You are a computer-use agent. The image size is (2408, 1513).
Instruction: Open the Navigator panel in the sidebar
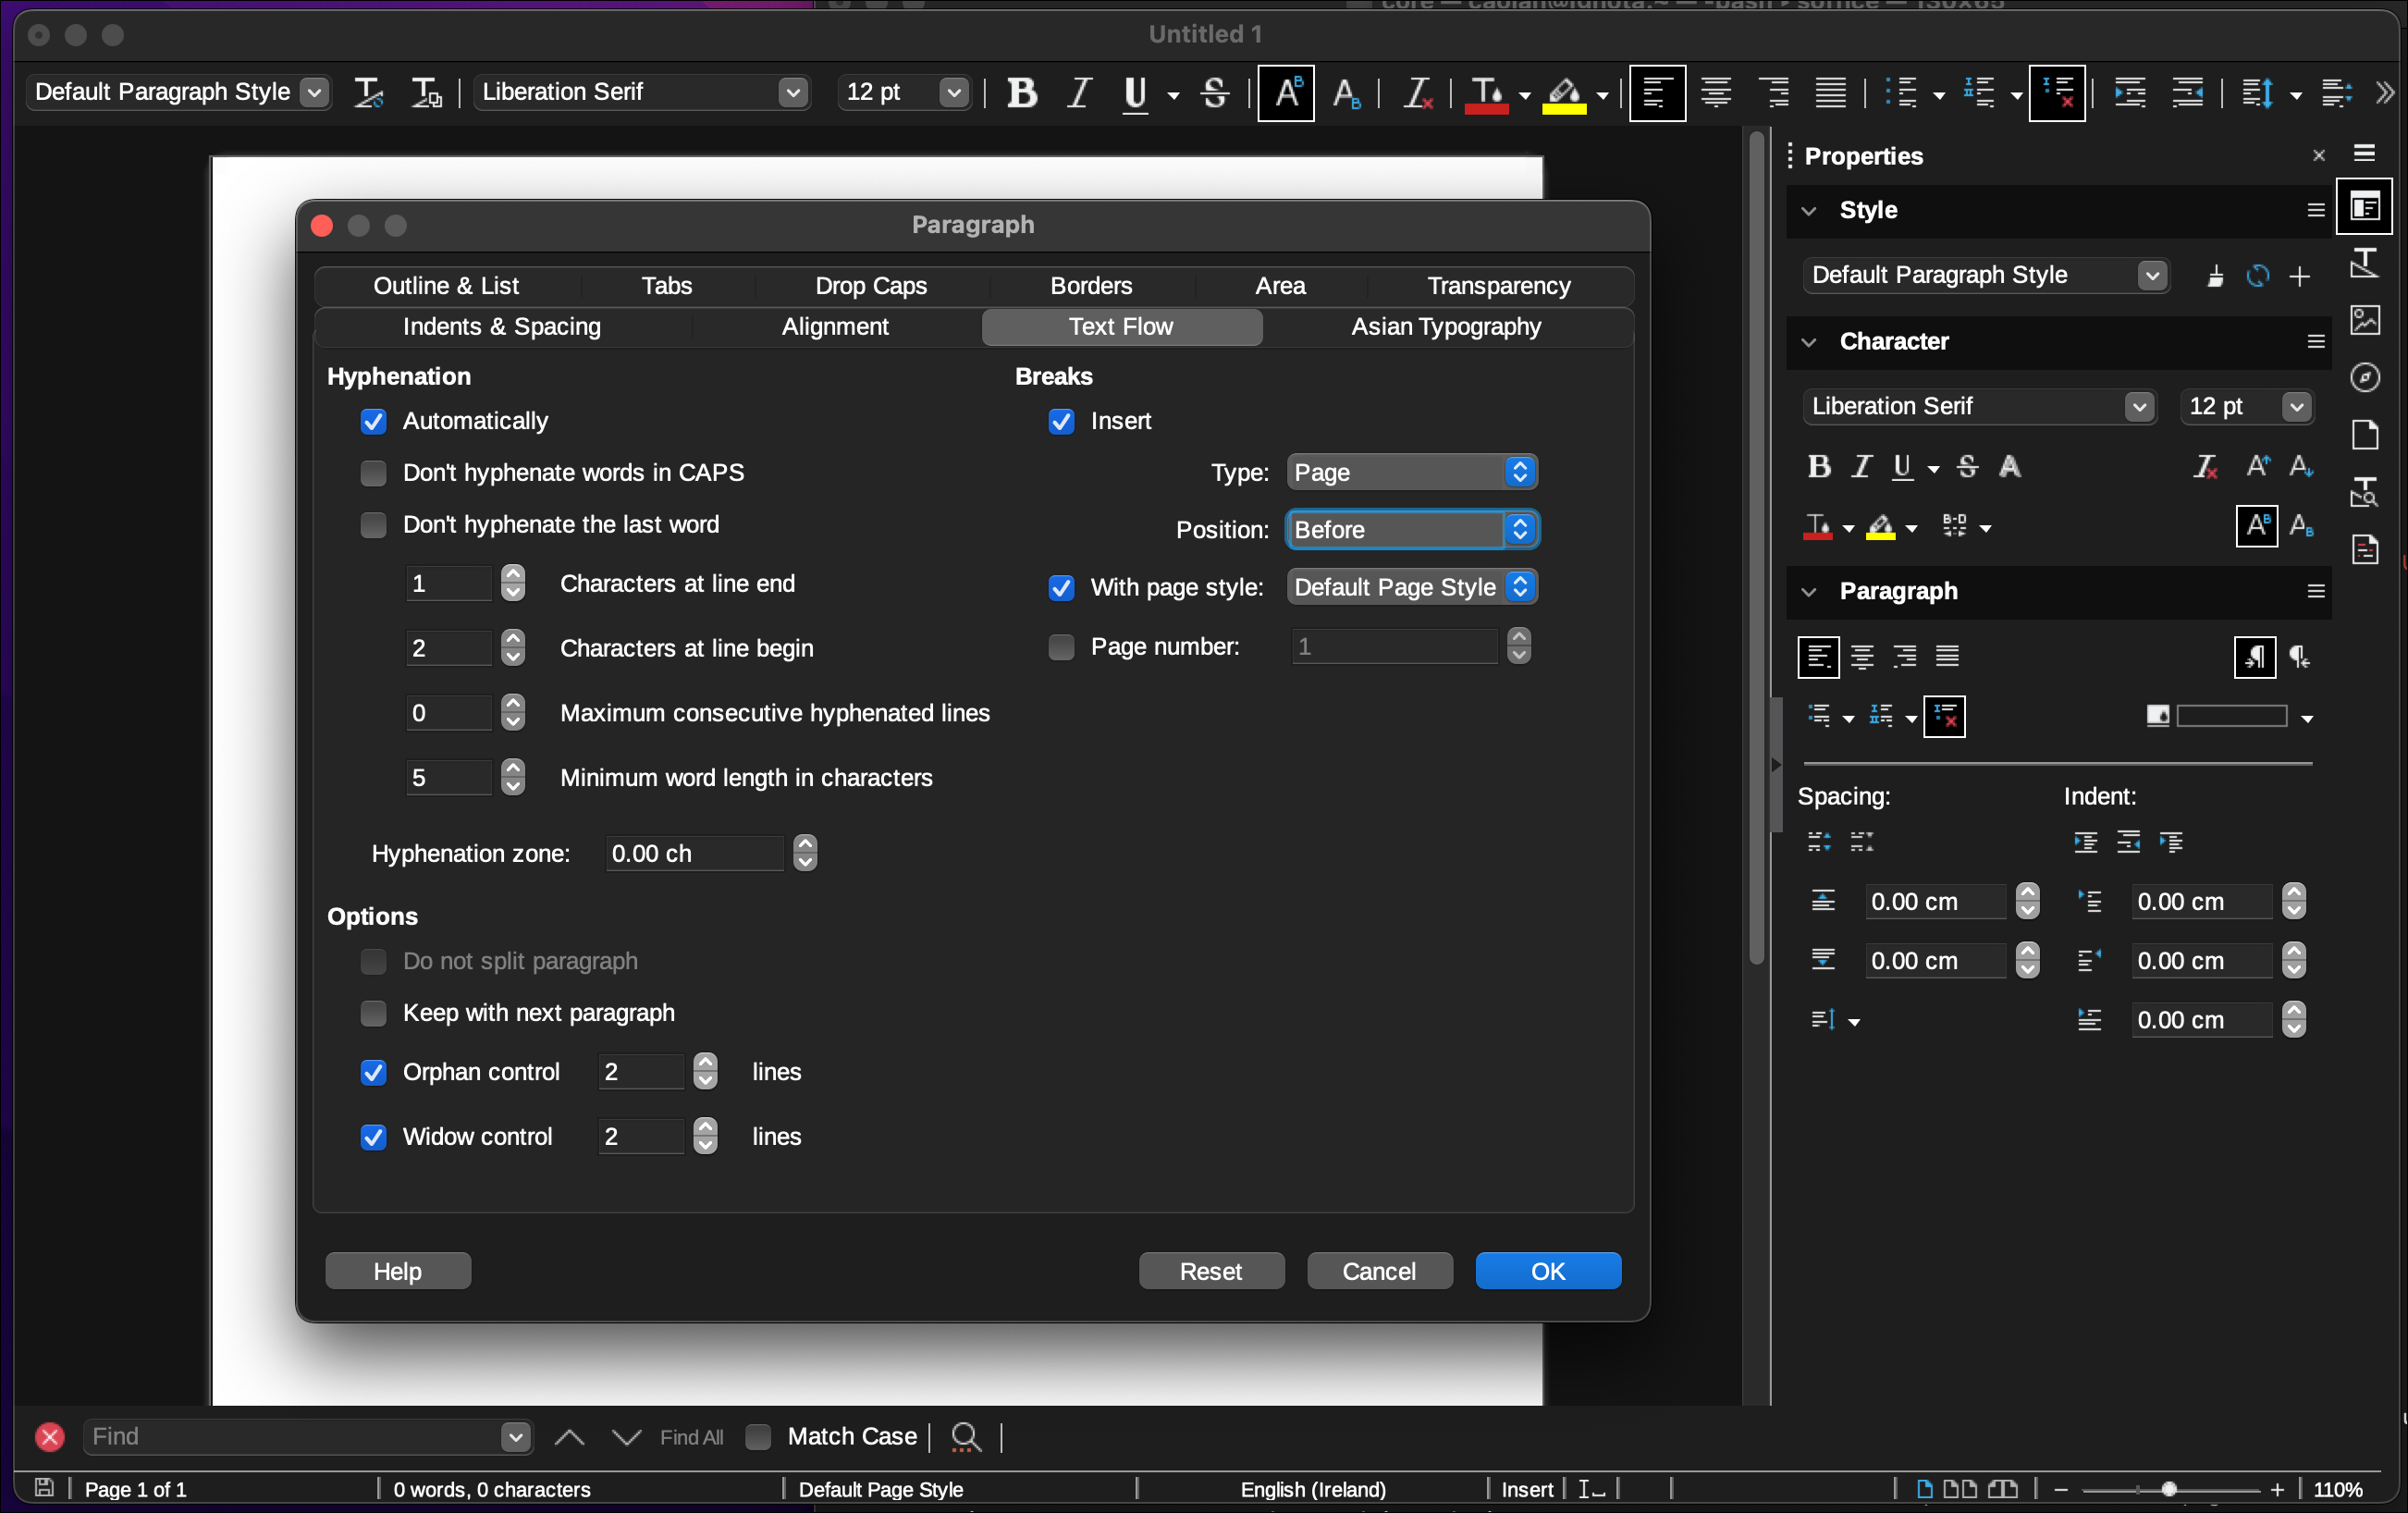[2366, 377]
